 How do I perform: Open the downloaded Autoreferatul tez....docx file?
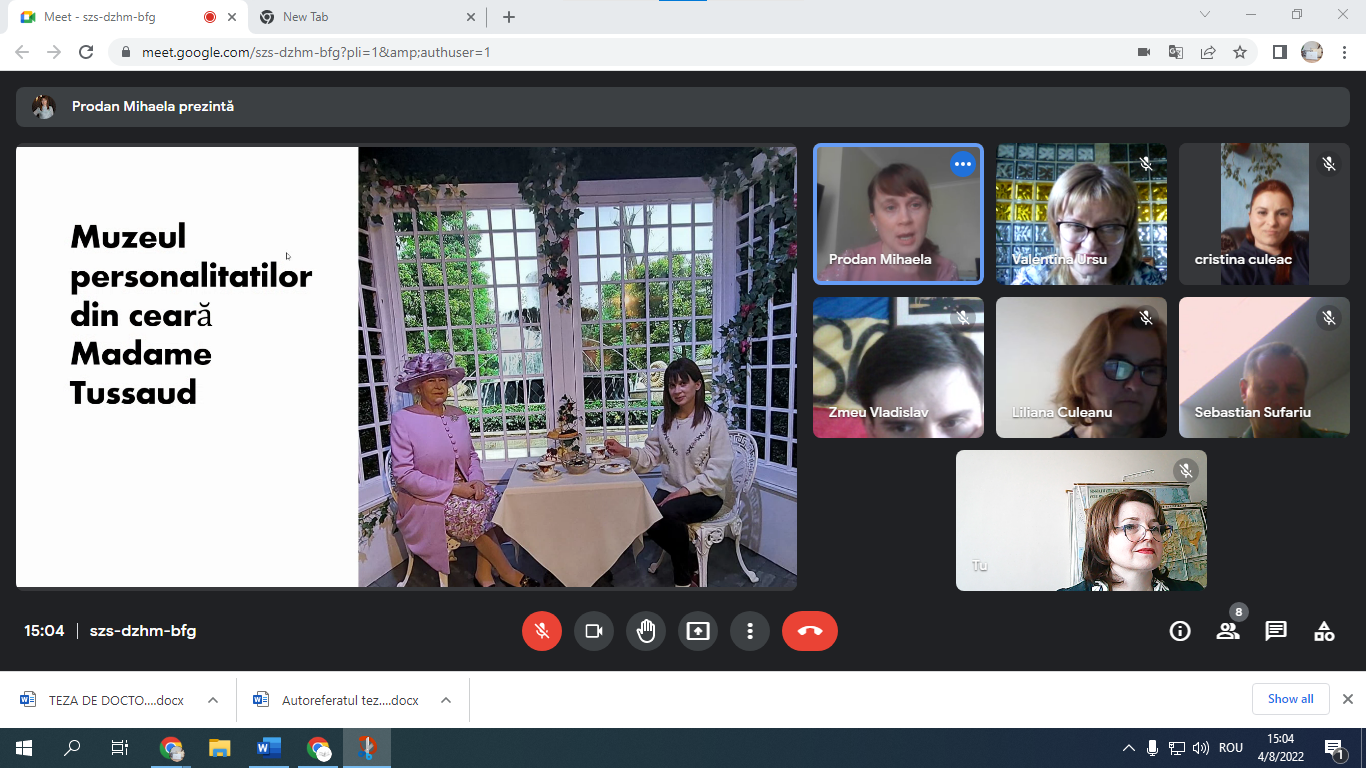click(x=337, y=700)
